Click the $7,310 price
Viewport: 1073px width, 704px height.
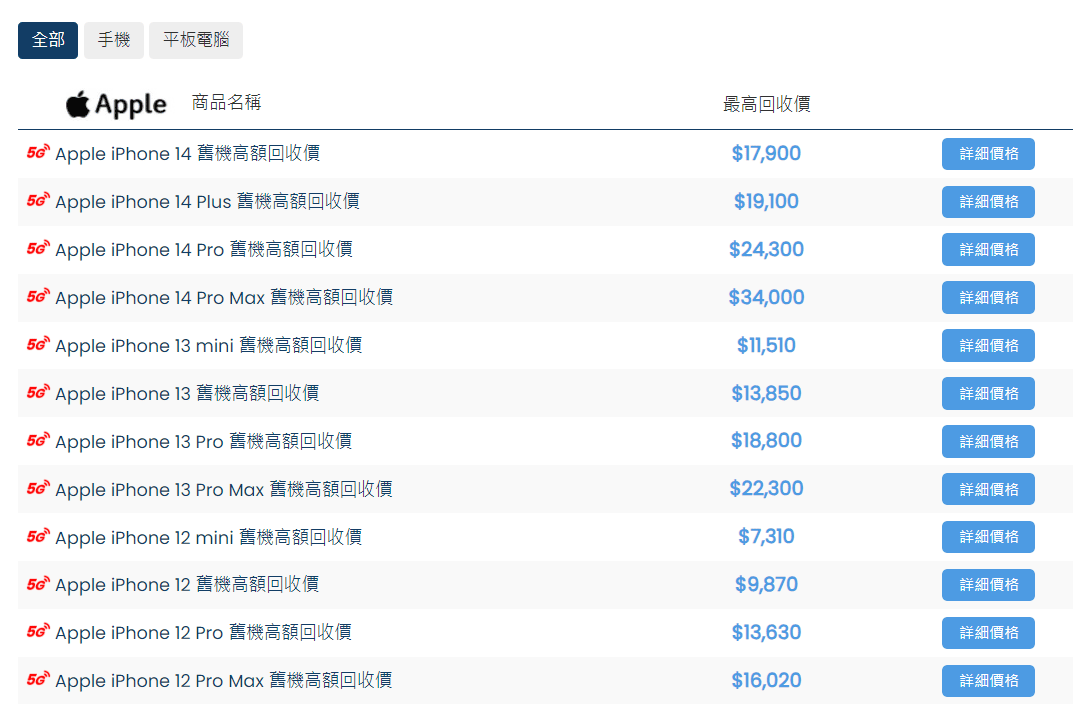pos(766,536)
